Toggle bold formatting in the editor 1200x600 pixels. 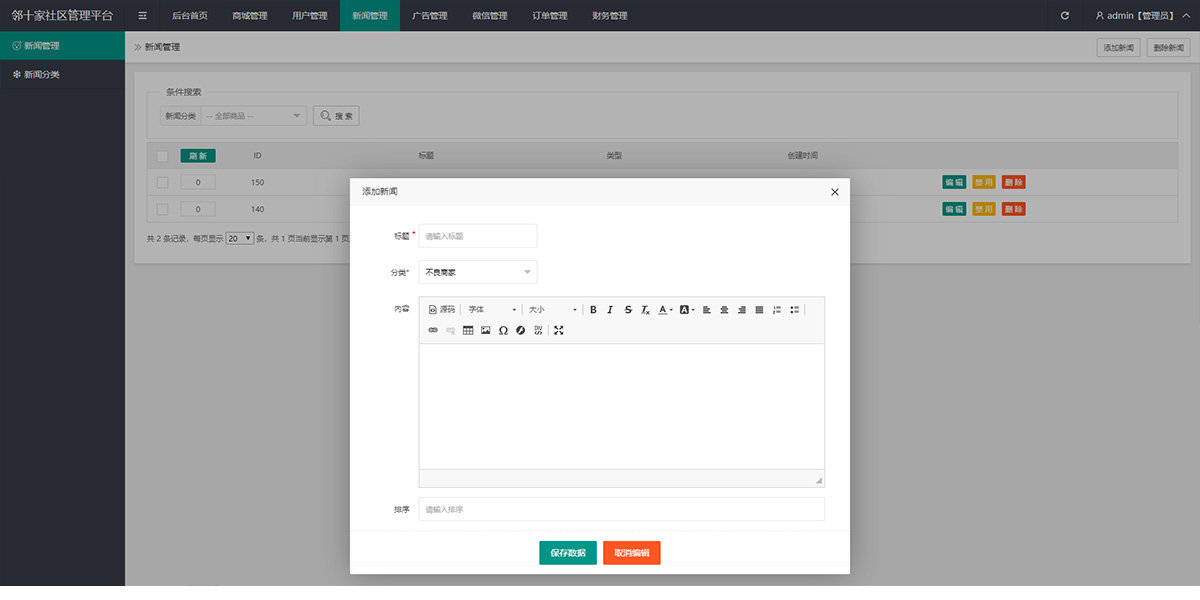(593, 310)
